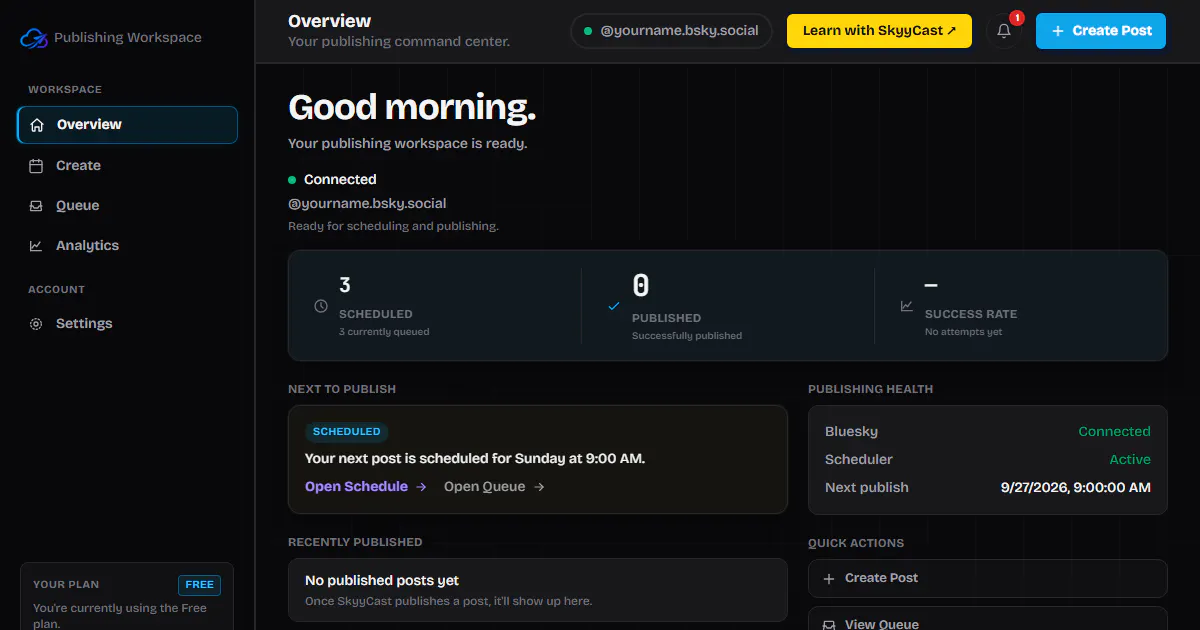The width and height of the screenshot is (1200, 630).
Task: Click the clock icon beside Scheduled stat
Action: pyautogui.click(x=321, y=306)
